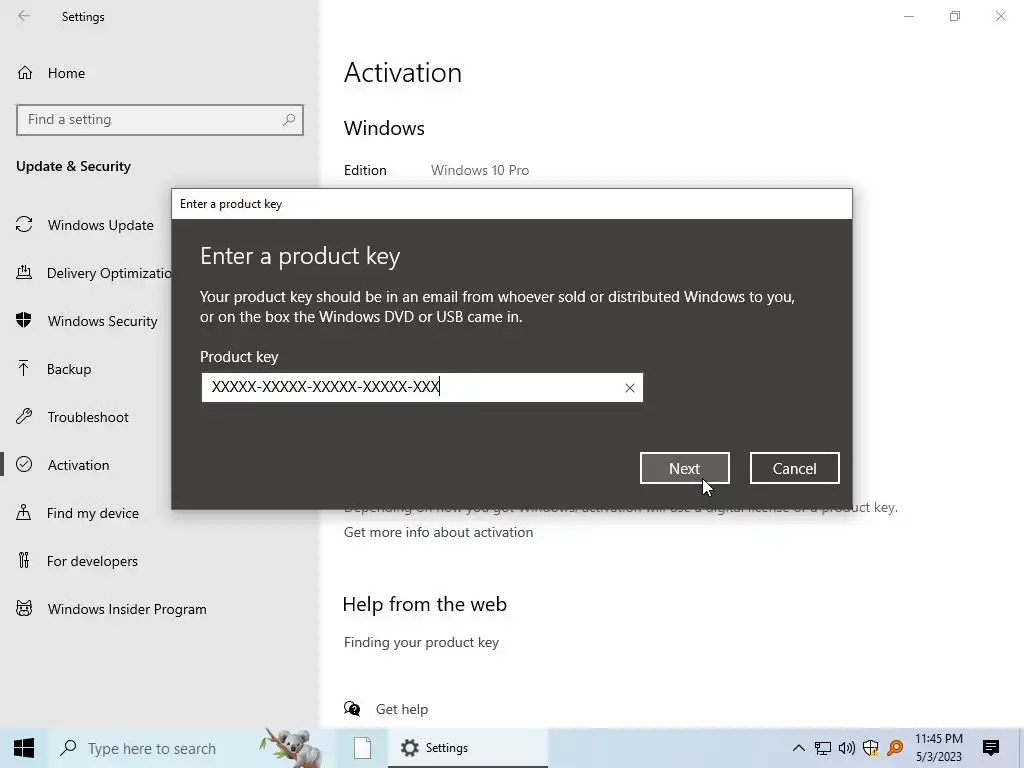This screenshot has height=768, width=1024.
Task: Minimize the Settings window
Action: 909,16
